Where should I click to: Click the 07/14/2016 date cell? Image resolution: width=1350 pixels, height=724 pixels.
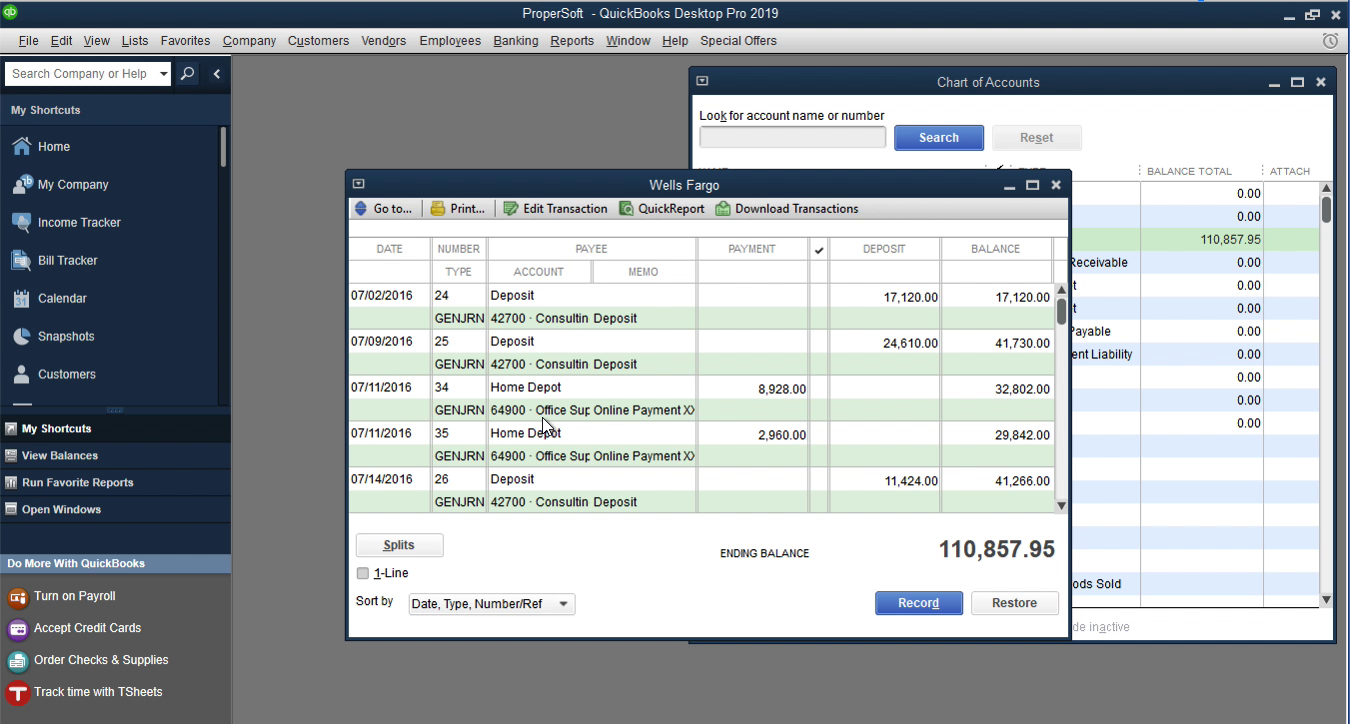(x=381, y=479)
